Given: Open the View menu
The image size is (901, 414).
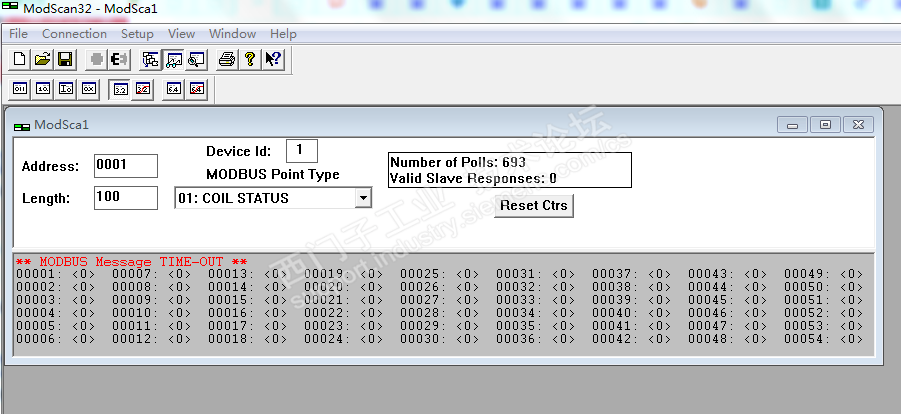Looking at the screenshot, I should coord(181,34).
